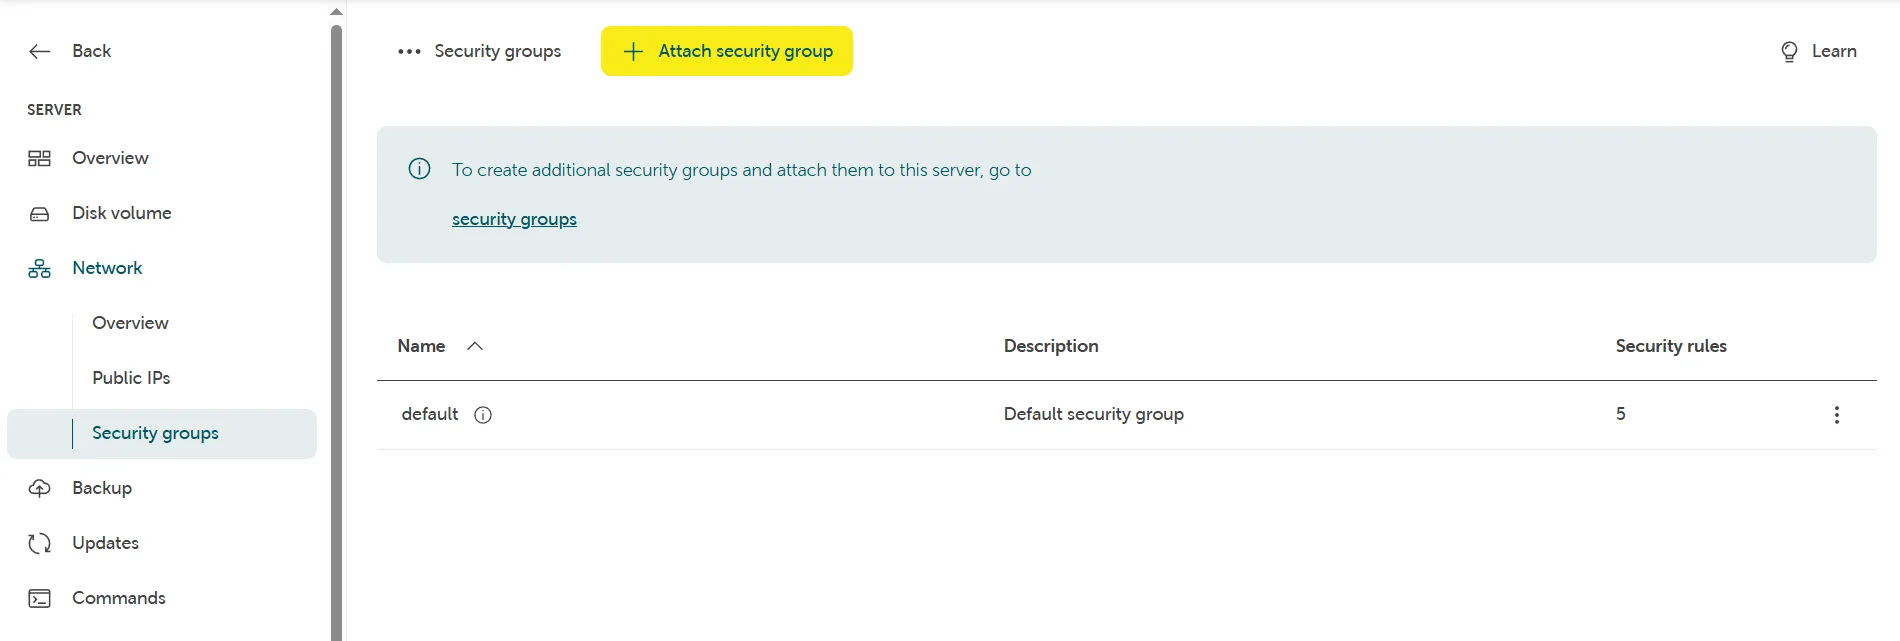1900x641 pixels.
Task: Switch to the Public IPs section
Action: coord(131,377)
